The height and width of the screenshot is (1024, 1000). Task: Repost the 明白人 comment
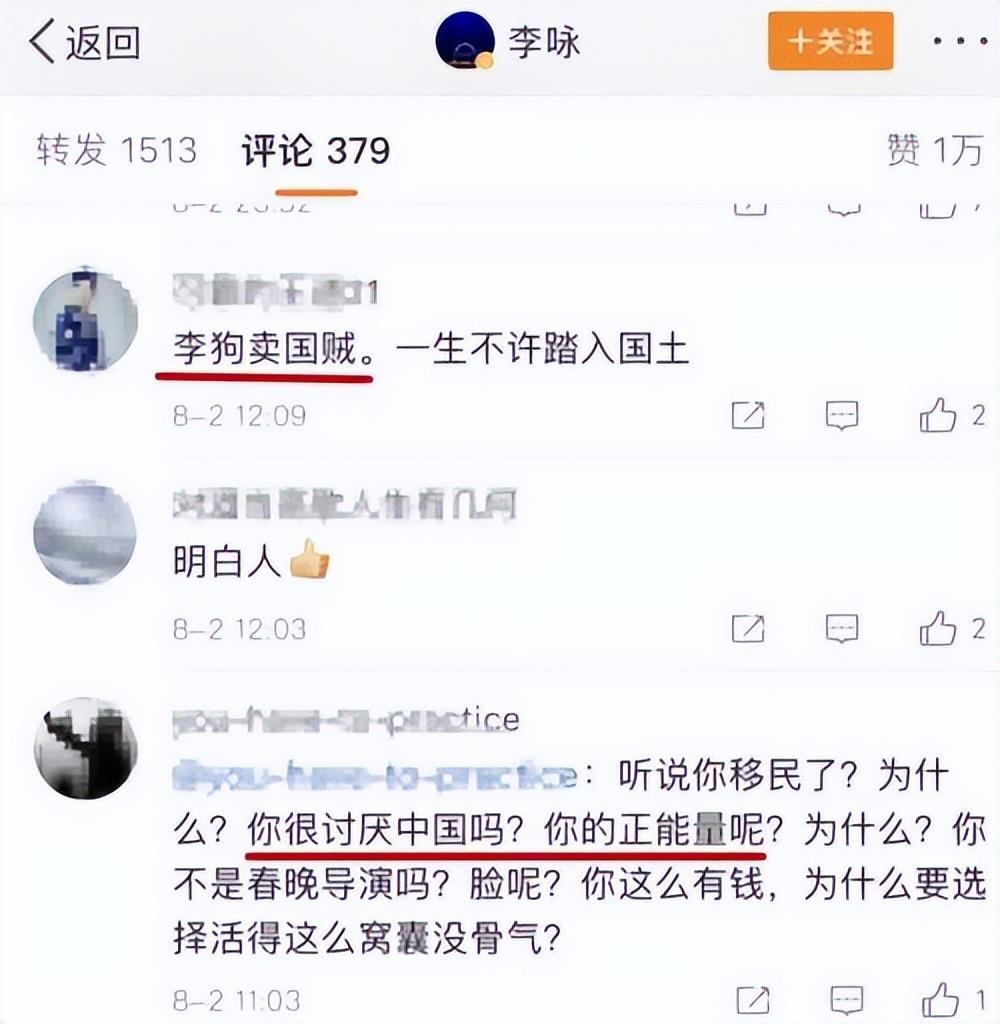tap(748, 629)
